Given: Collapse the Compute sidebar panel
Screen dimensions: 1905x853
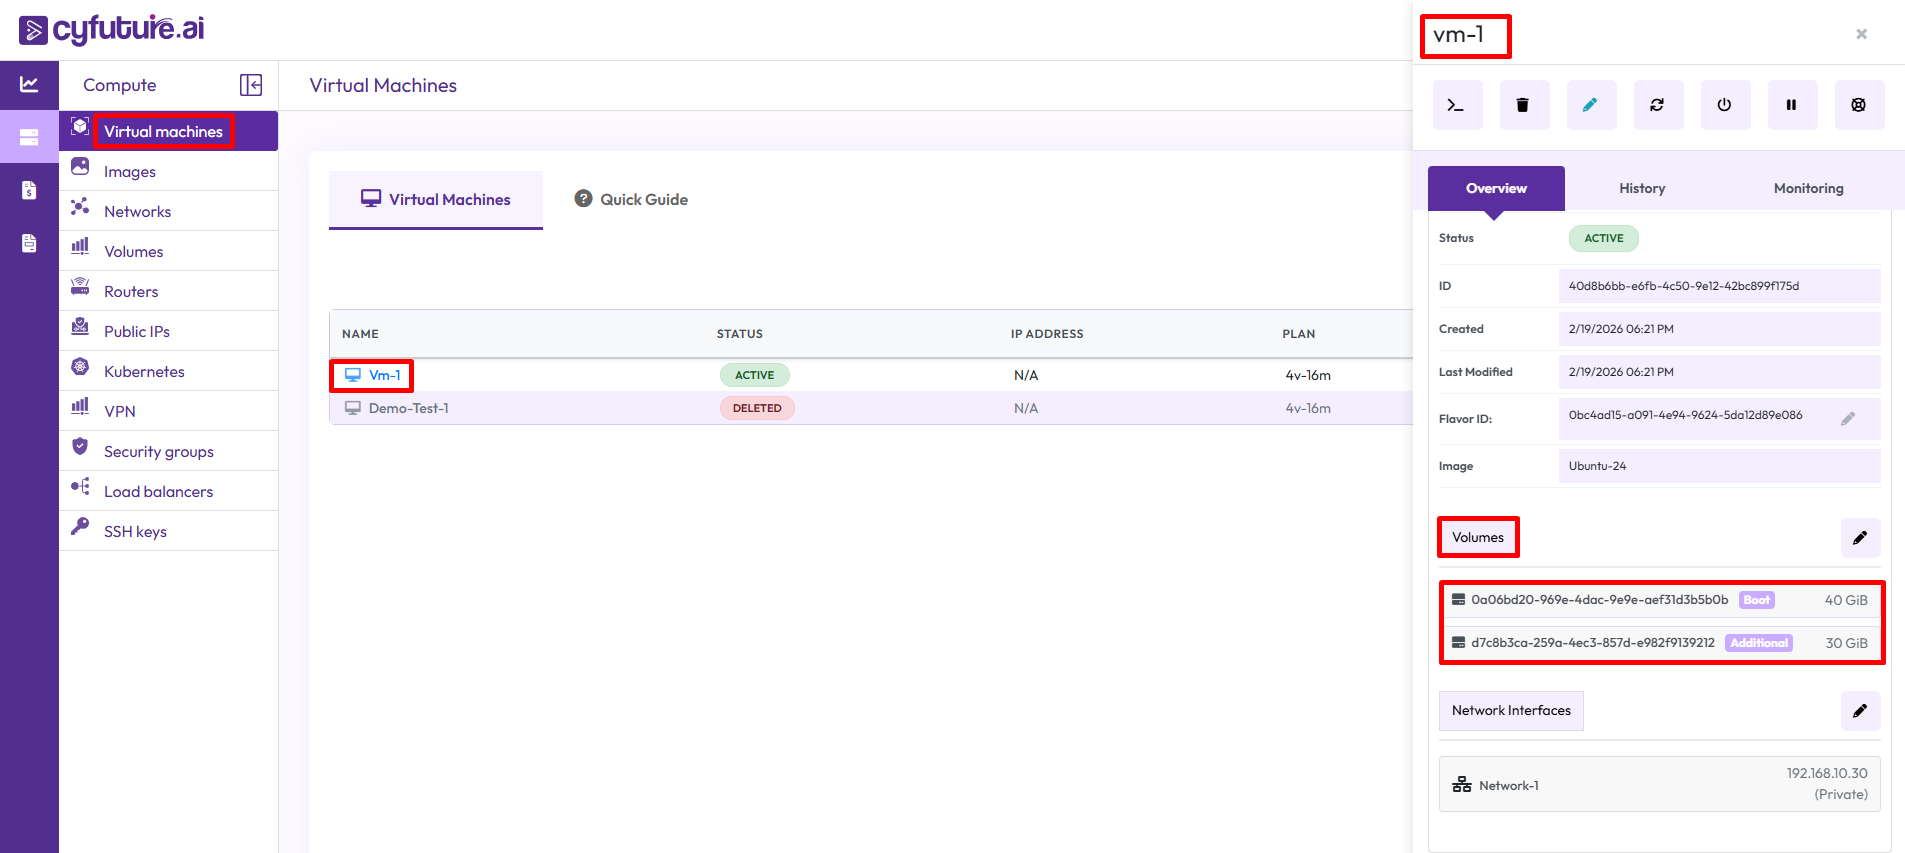Looking at the screenshot, I should point(251,85).
